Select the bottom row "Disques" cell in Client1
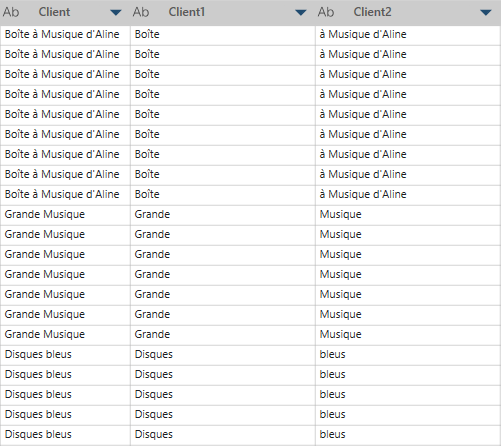Viewport: 502px width, 446px height. point(223,435)
